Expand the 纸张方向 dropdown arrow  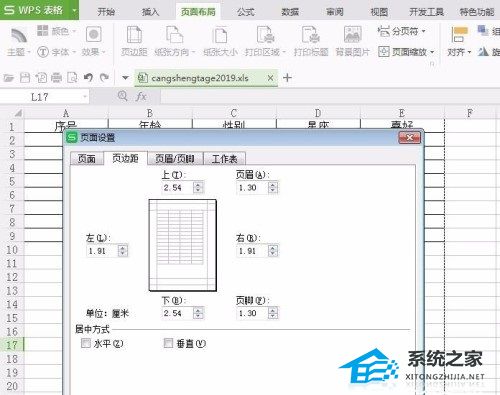193,52
